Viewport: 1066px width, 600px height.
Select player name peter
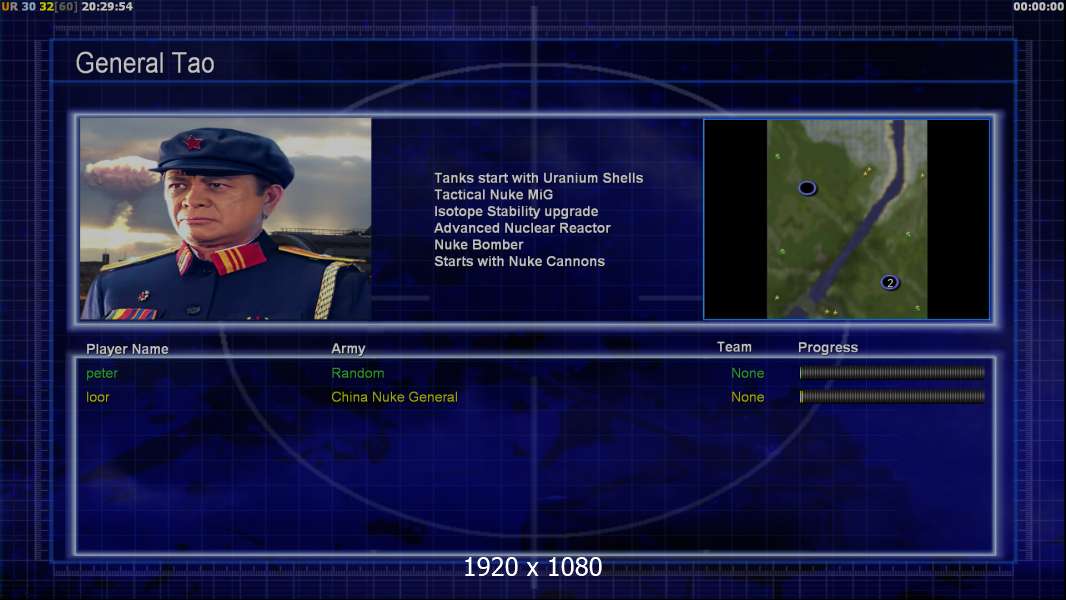102,373
